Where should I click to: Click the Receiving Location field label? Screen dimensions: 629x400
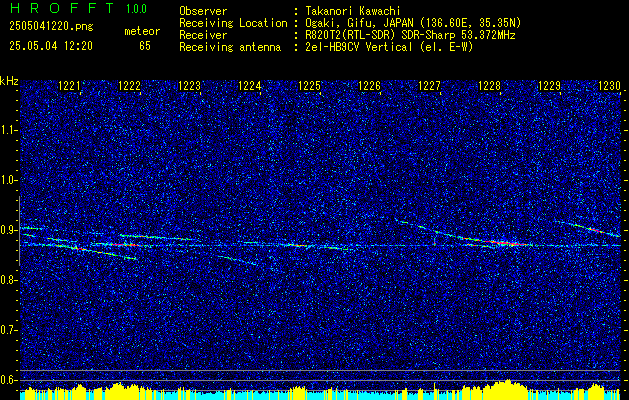tap(233, 23)
